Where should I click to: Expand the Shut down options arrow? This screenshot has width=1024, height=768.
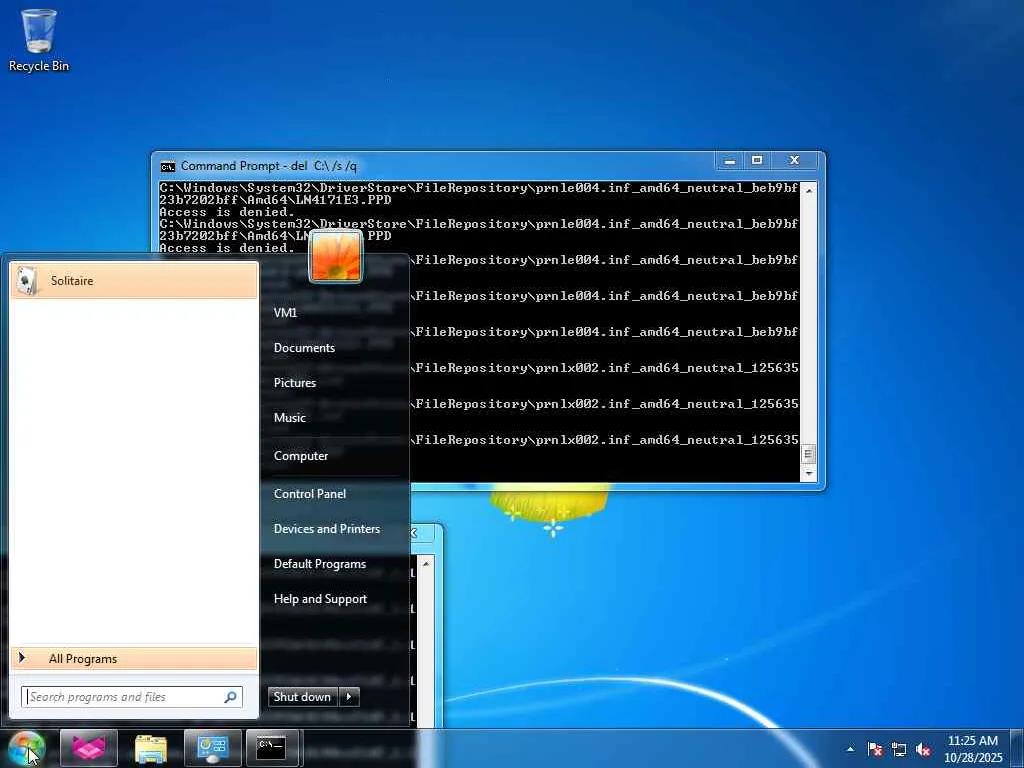pyautogui.click(x=349, y=697)
